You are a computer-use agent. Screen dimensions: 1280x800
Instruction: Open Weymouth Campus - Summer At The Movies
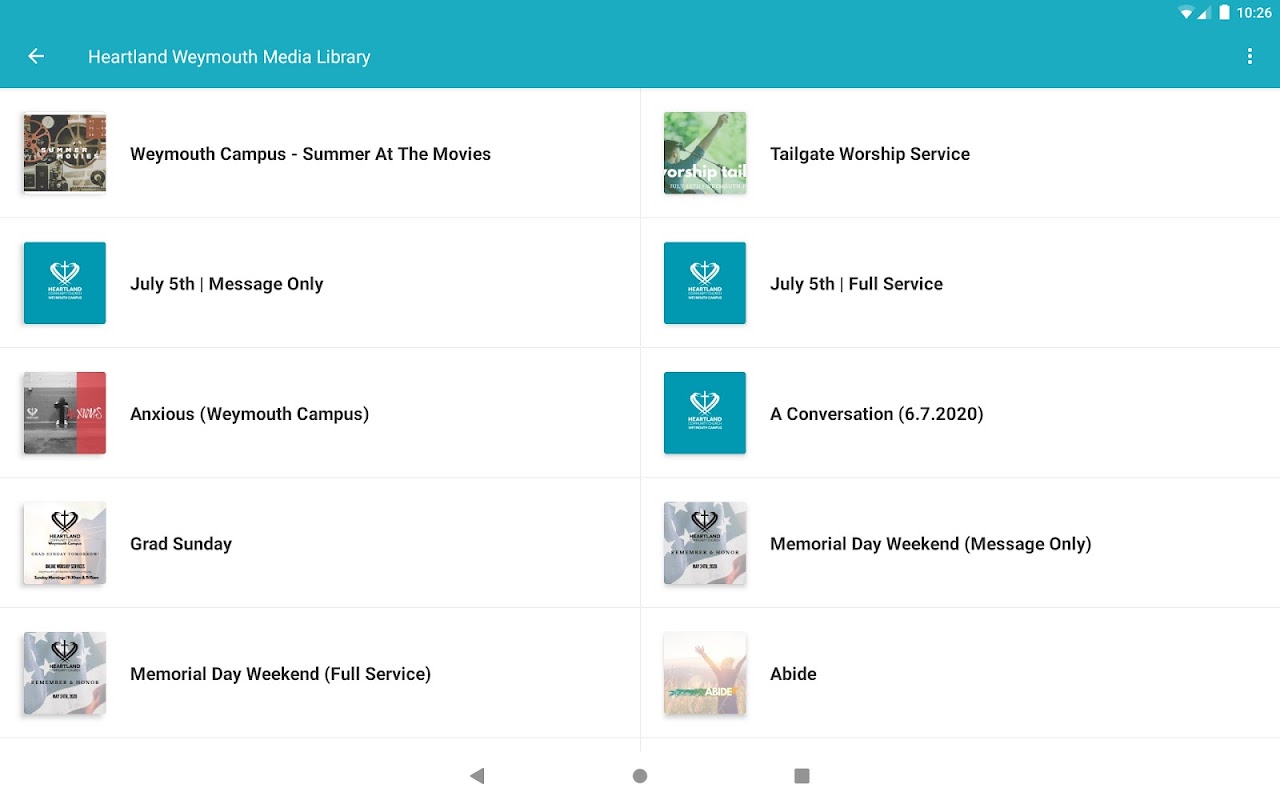click(x=310, y=154)
